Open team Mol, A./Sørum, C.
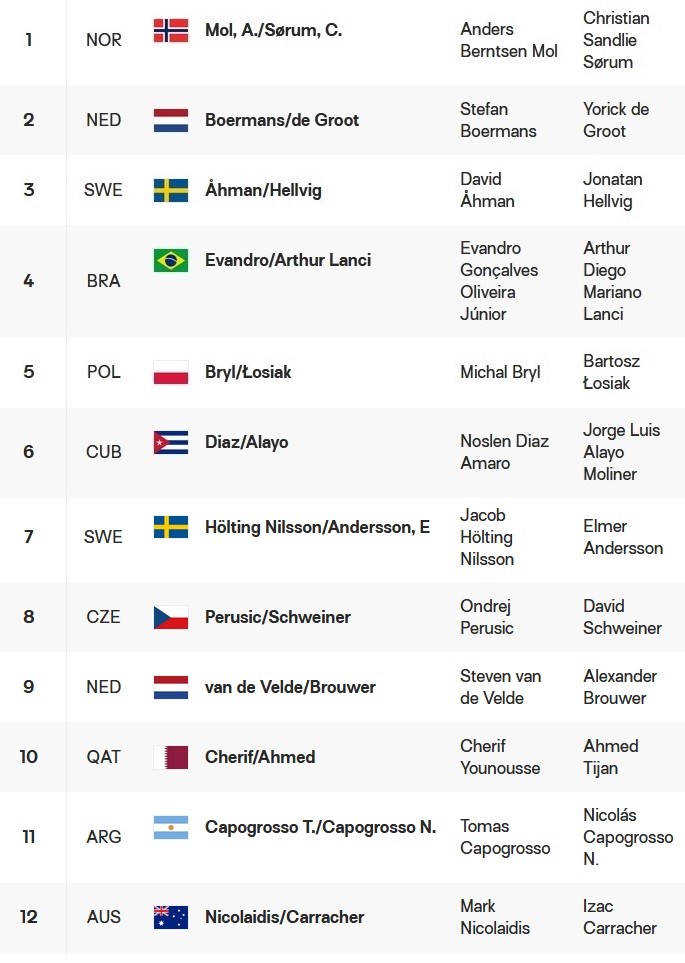The height and width of the screenshot is (963, 685). (x=273, y=30)
